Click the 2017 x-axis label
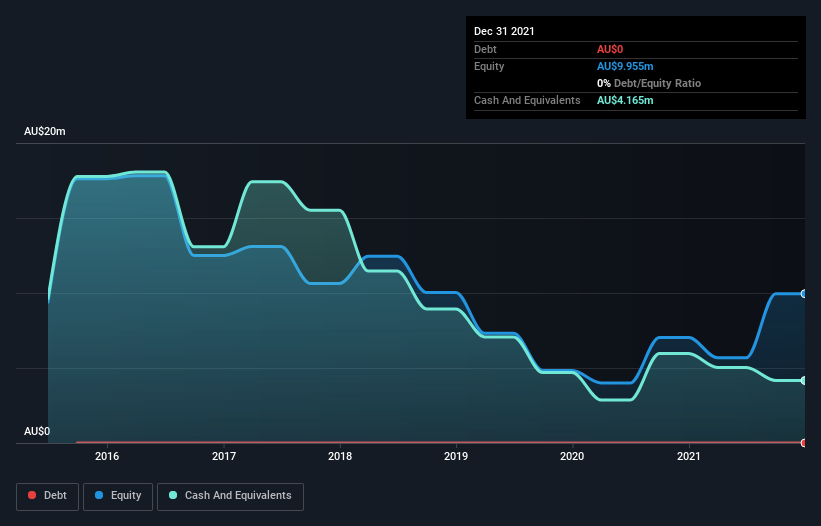The height and width of the screenshot is (526, 821). (224, 456)
